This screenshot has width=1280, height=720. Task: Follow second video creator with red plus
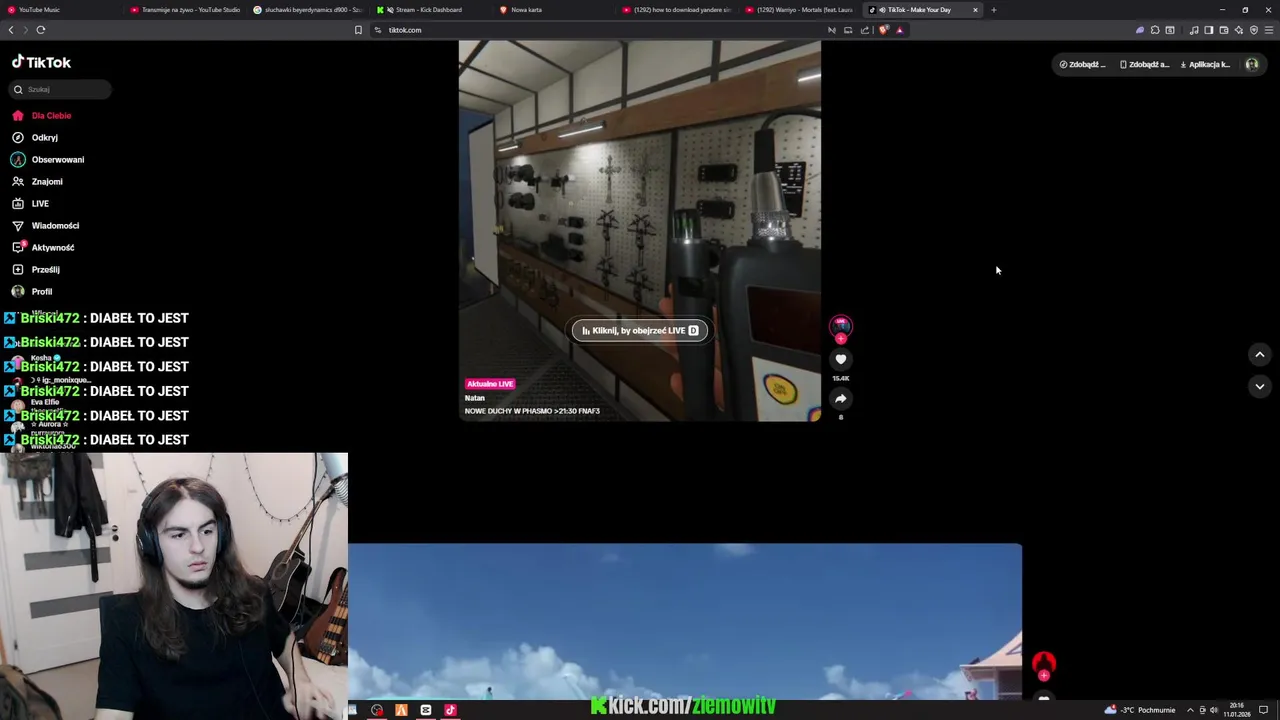(1044, 676)
